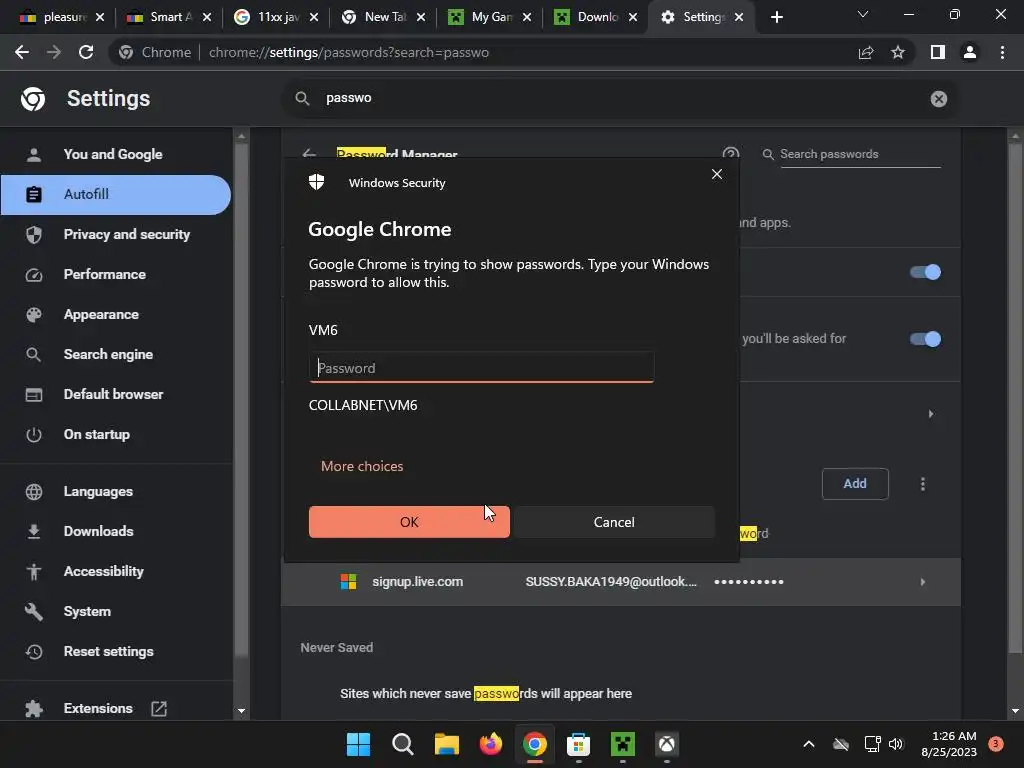This screenshot has width=1024, height=768.
Task: Click the Reset settings clock icon
Action: click(x=34, y=651)
